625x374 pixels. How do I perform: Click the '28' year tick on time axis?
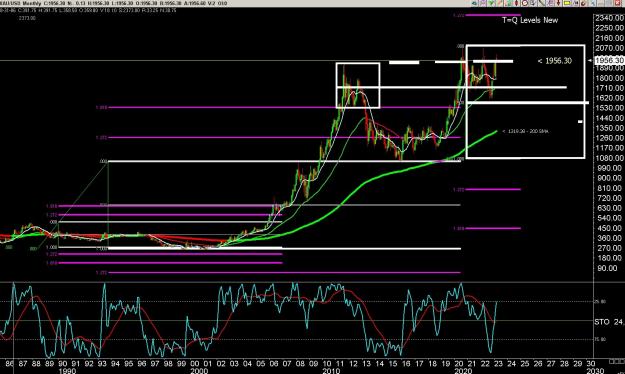(x=564, y=364)
